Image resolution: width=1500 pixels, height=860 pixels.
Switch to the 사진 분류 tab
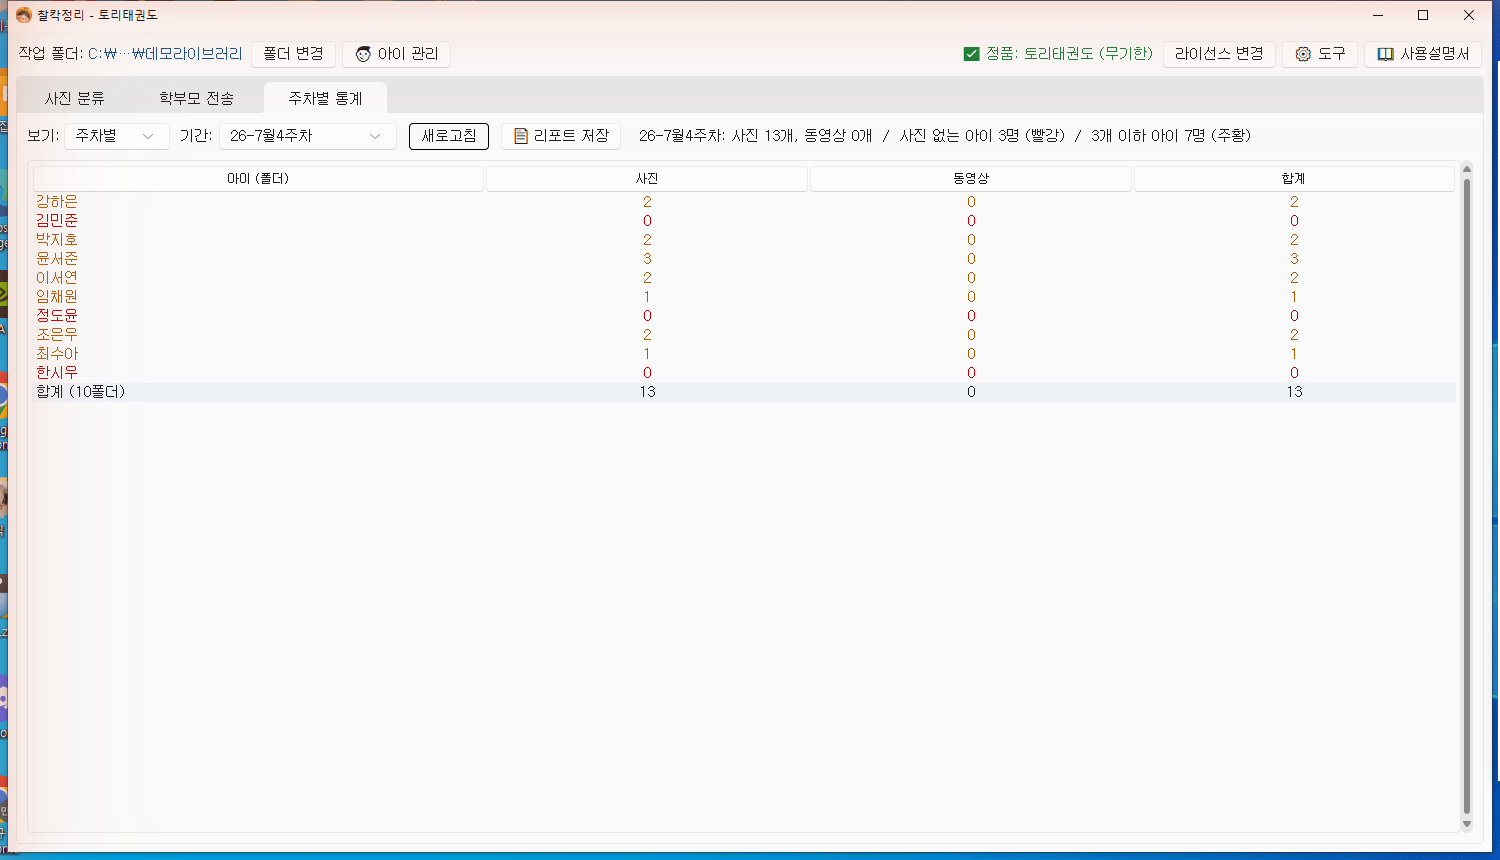point(75,98)
